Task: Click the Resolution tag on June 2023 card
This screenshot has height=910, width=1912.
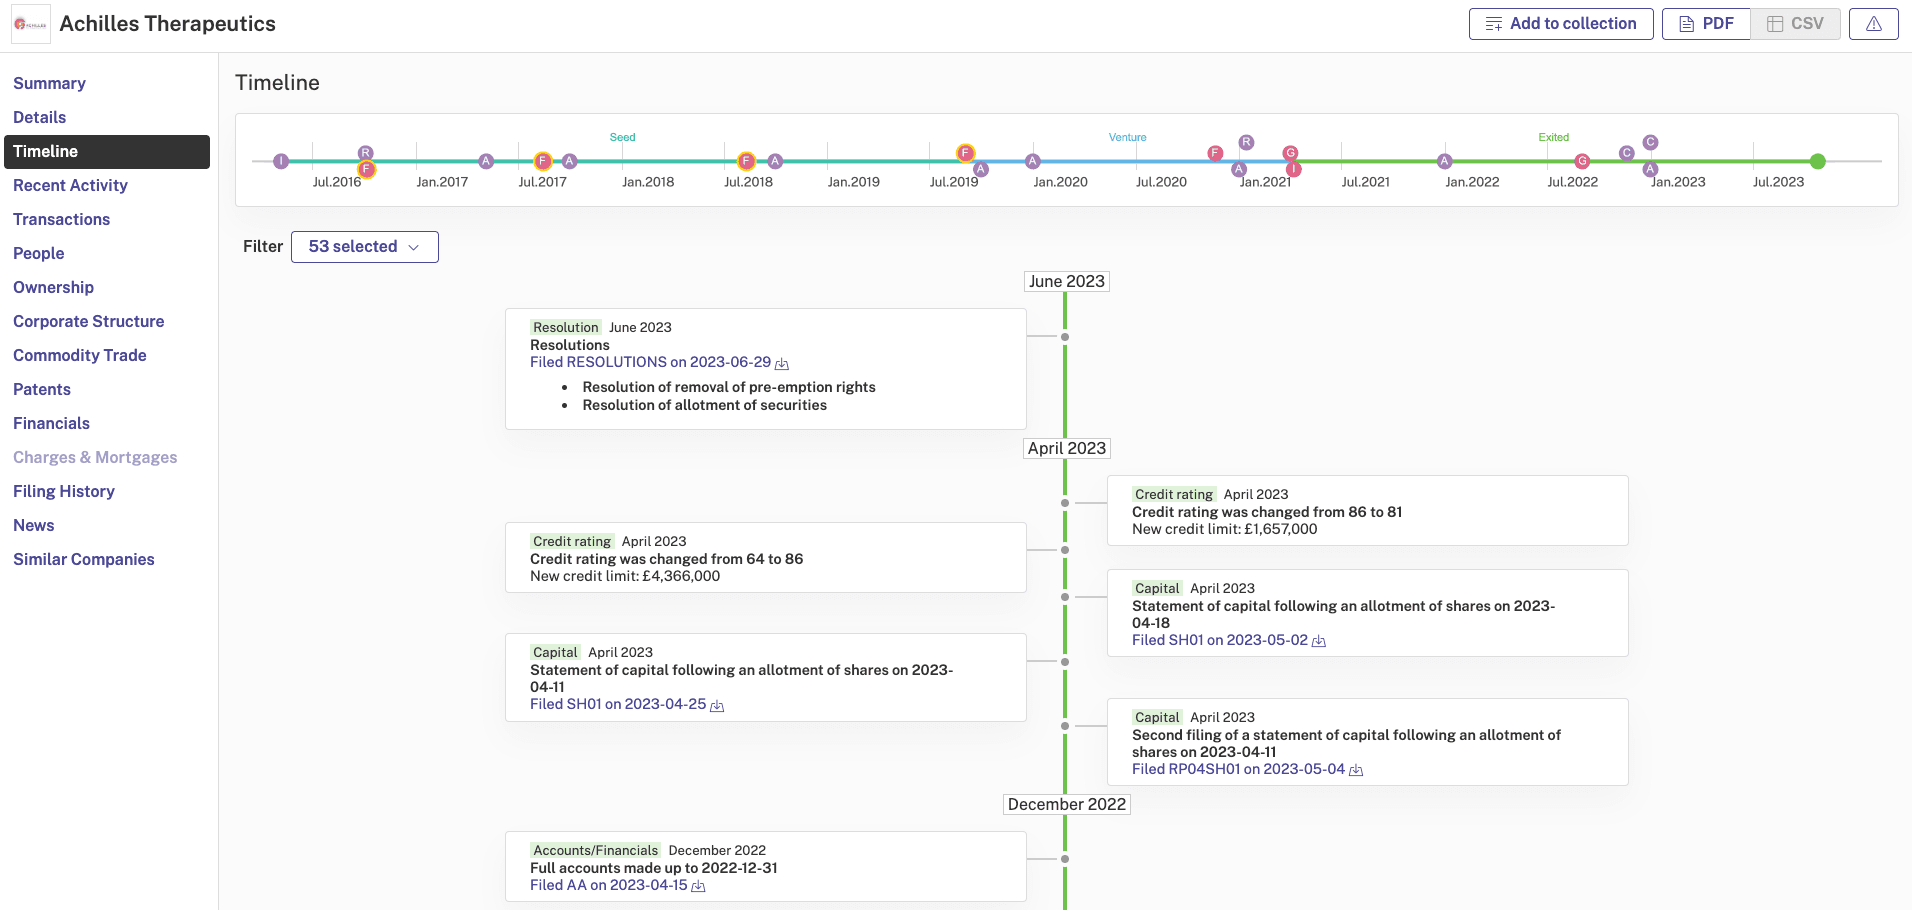Action: (565, 327)
